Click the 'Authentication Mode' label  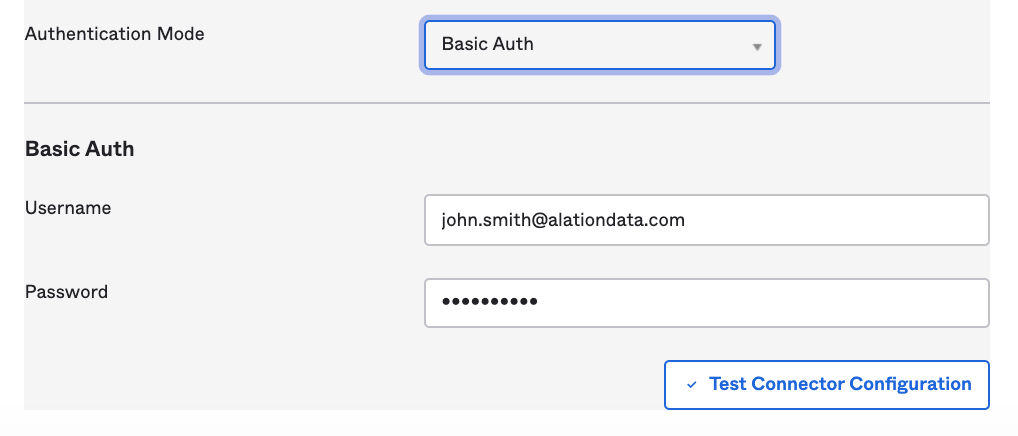coord(114,34)
